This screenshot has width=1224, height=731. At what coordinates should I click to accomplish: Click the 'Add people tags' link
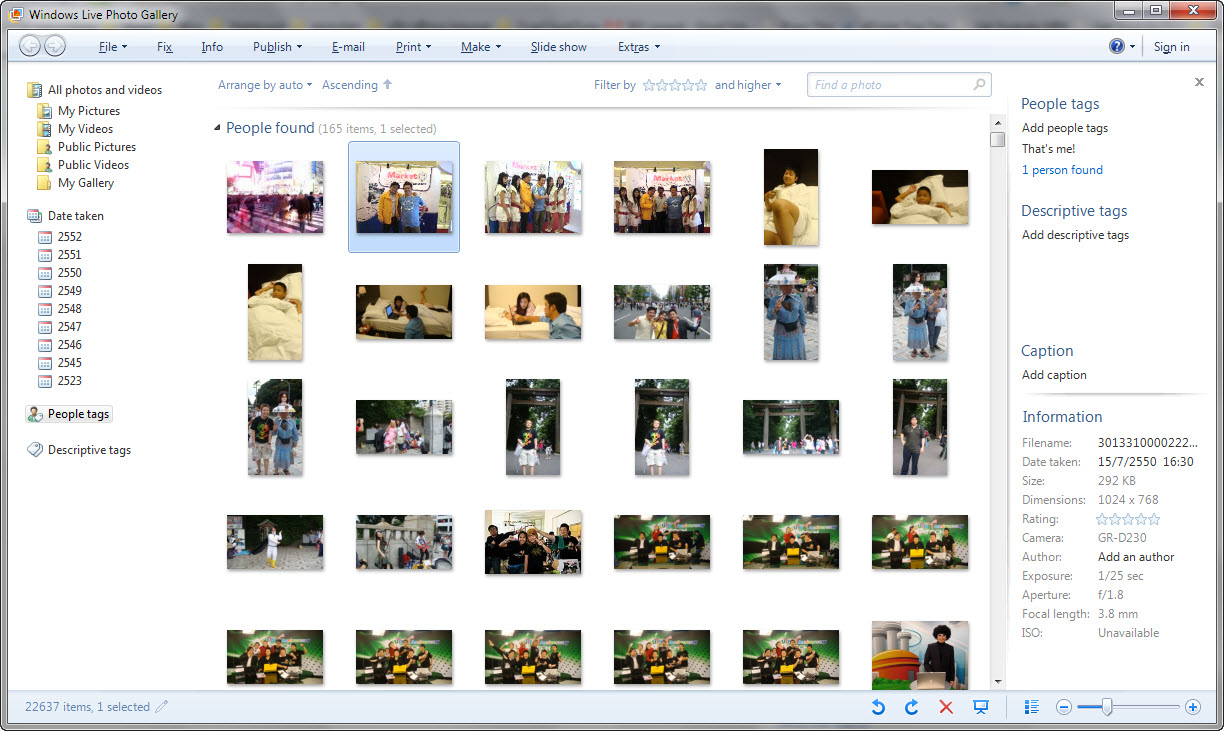pos(1064,128)
